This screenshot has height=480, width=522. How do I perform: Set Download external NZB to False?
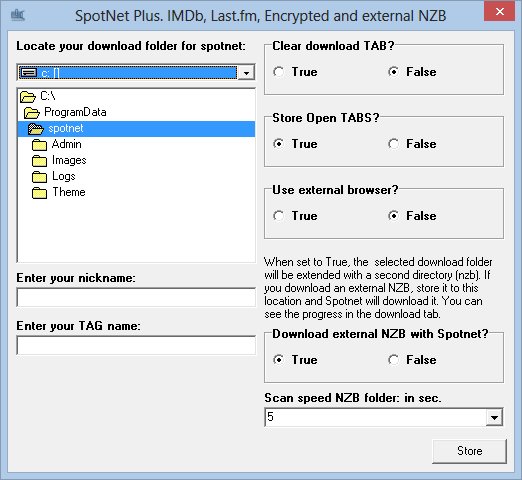[393, 360]
